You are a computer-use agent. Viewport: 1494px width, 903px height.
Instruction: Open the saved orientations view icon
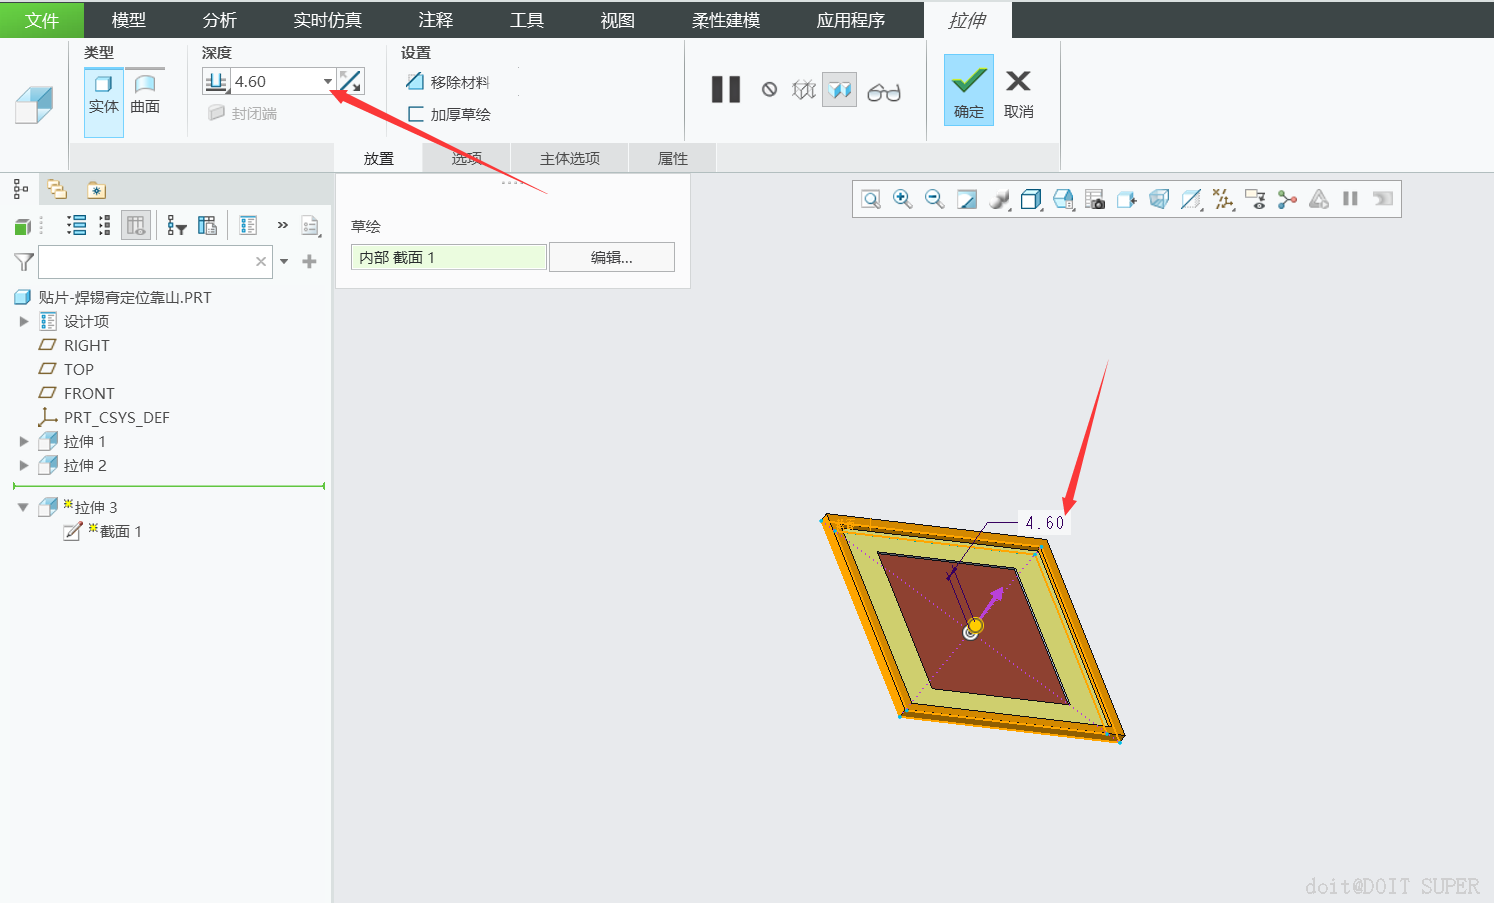(1063, 199)
